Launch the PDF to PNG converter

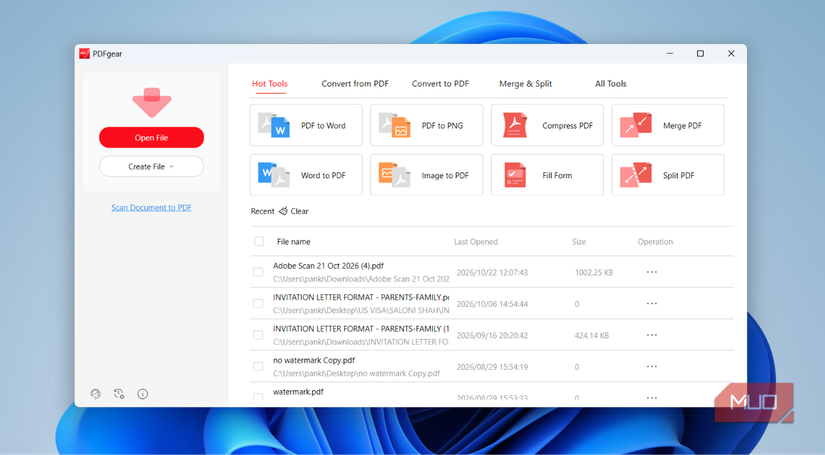426,125
